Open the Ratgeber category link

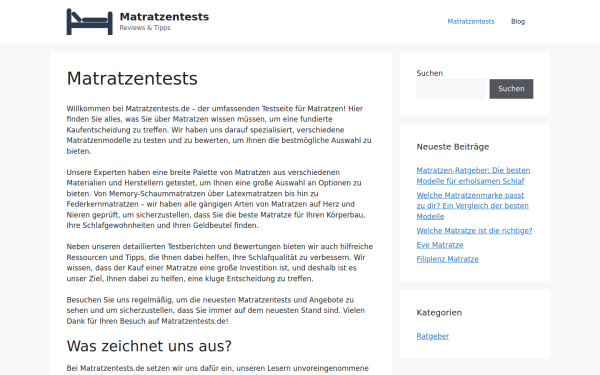(x=432, y=336)
